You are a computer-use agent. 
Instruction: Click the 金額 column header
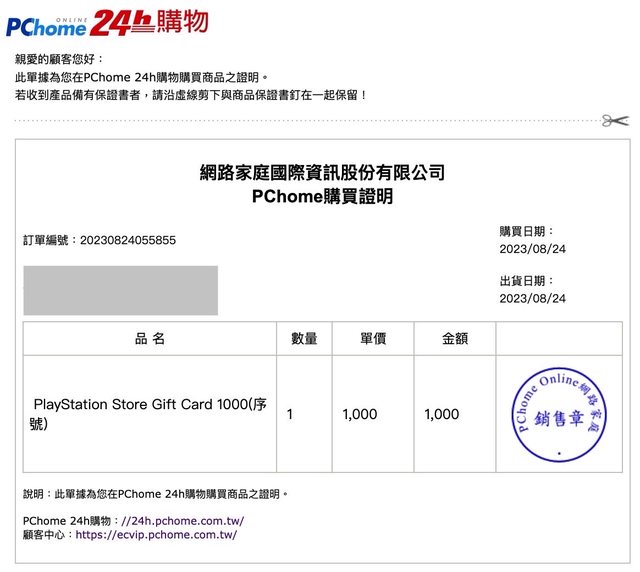[455, 339]
